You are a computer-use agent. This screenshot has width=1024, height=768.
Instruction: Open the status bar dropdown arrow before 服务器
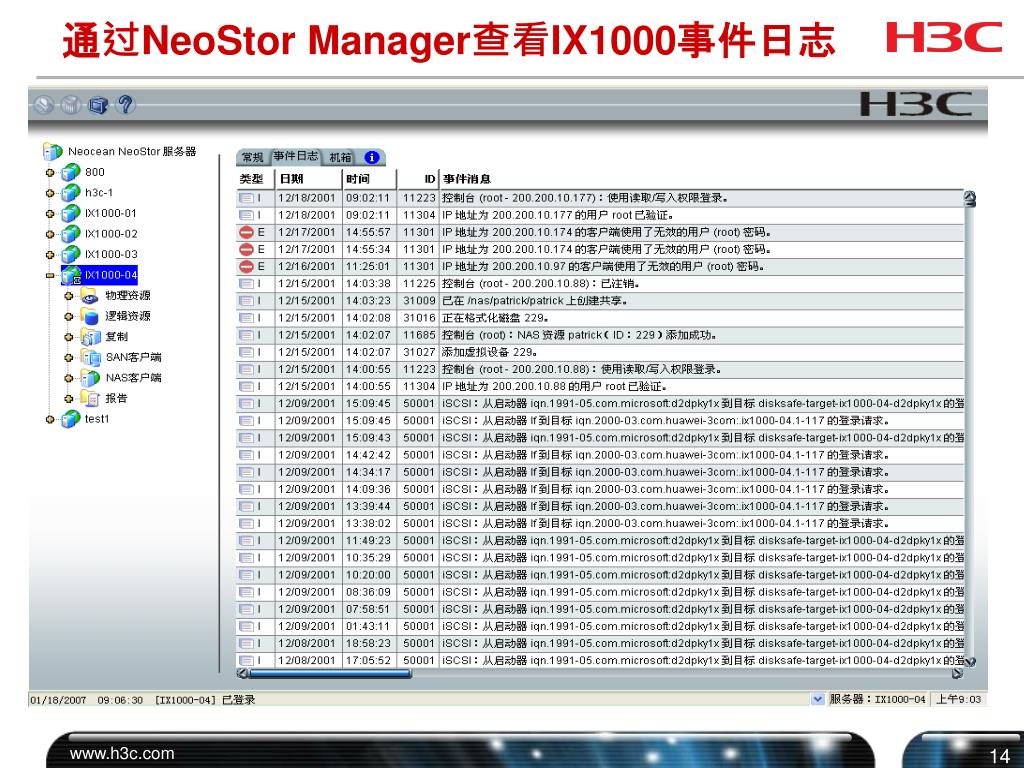pyautogui.click(x=817, y=699)
